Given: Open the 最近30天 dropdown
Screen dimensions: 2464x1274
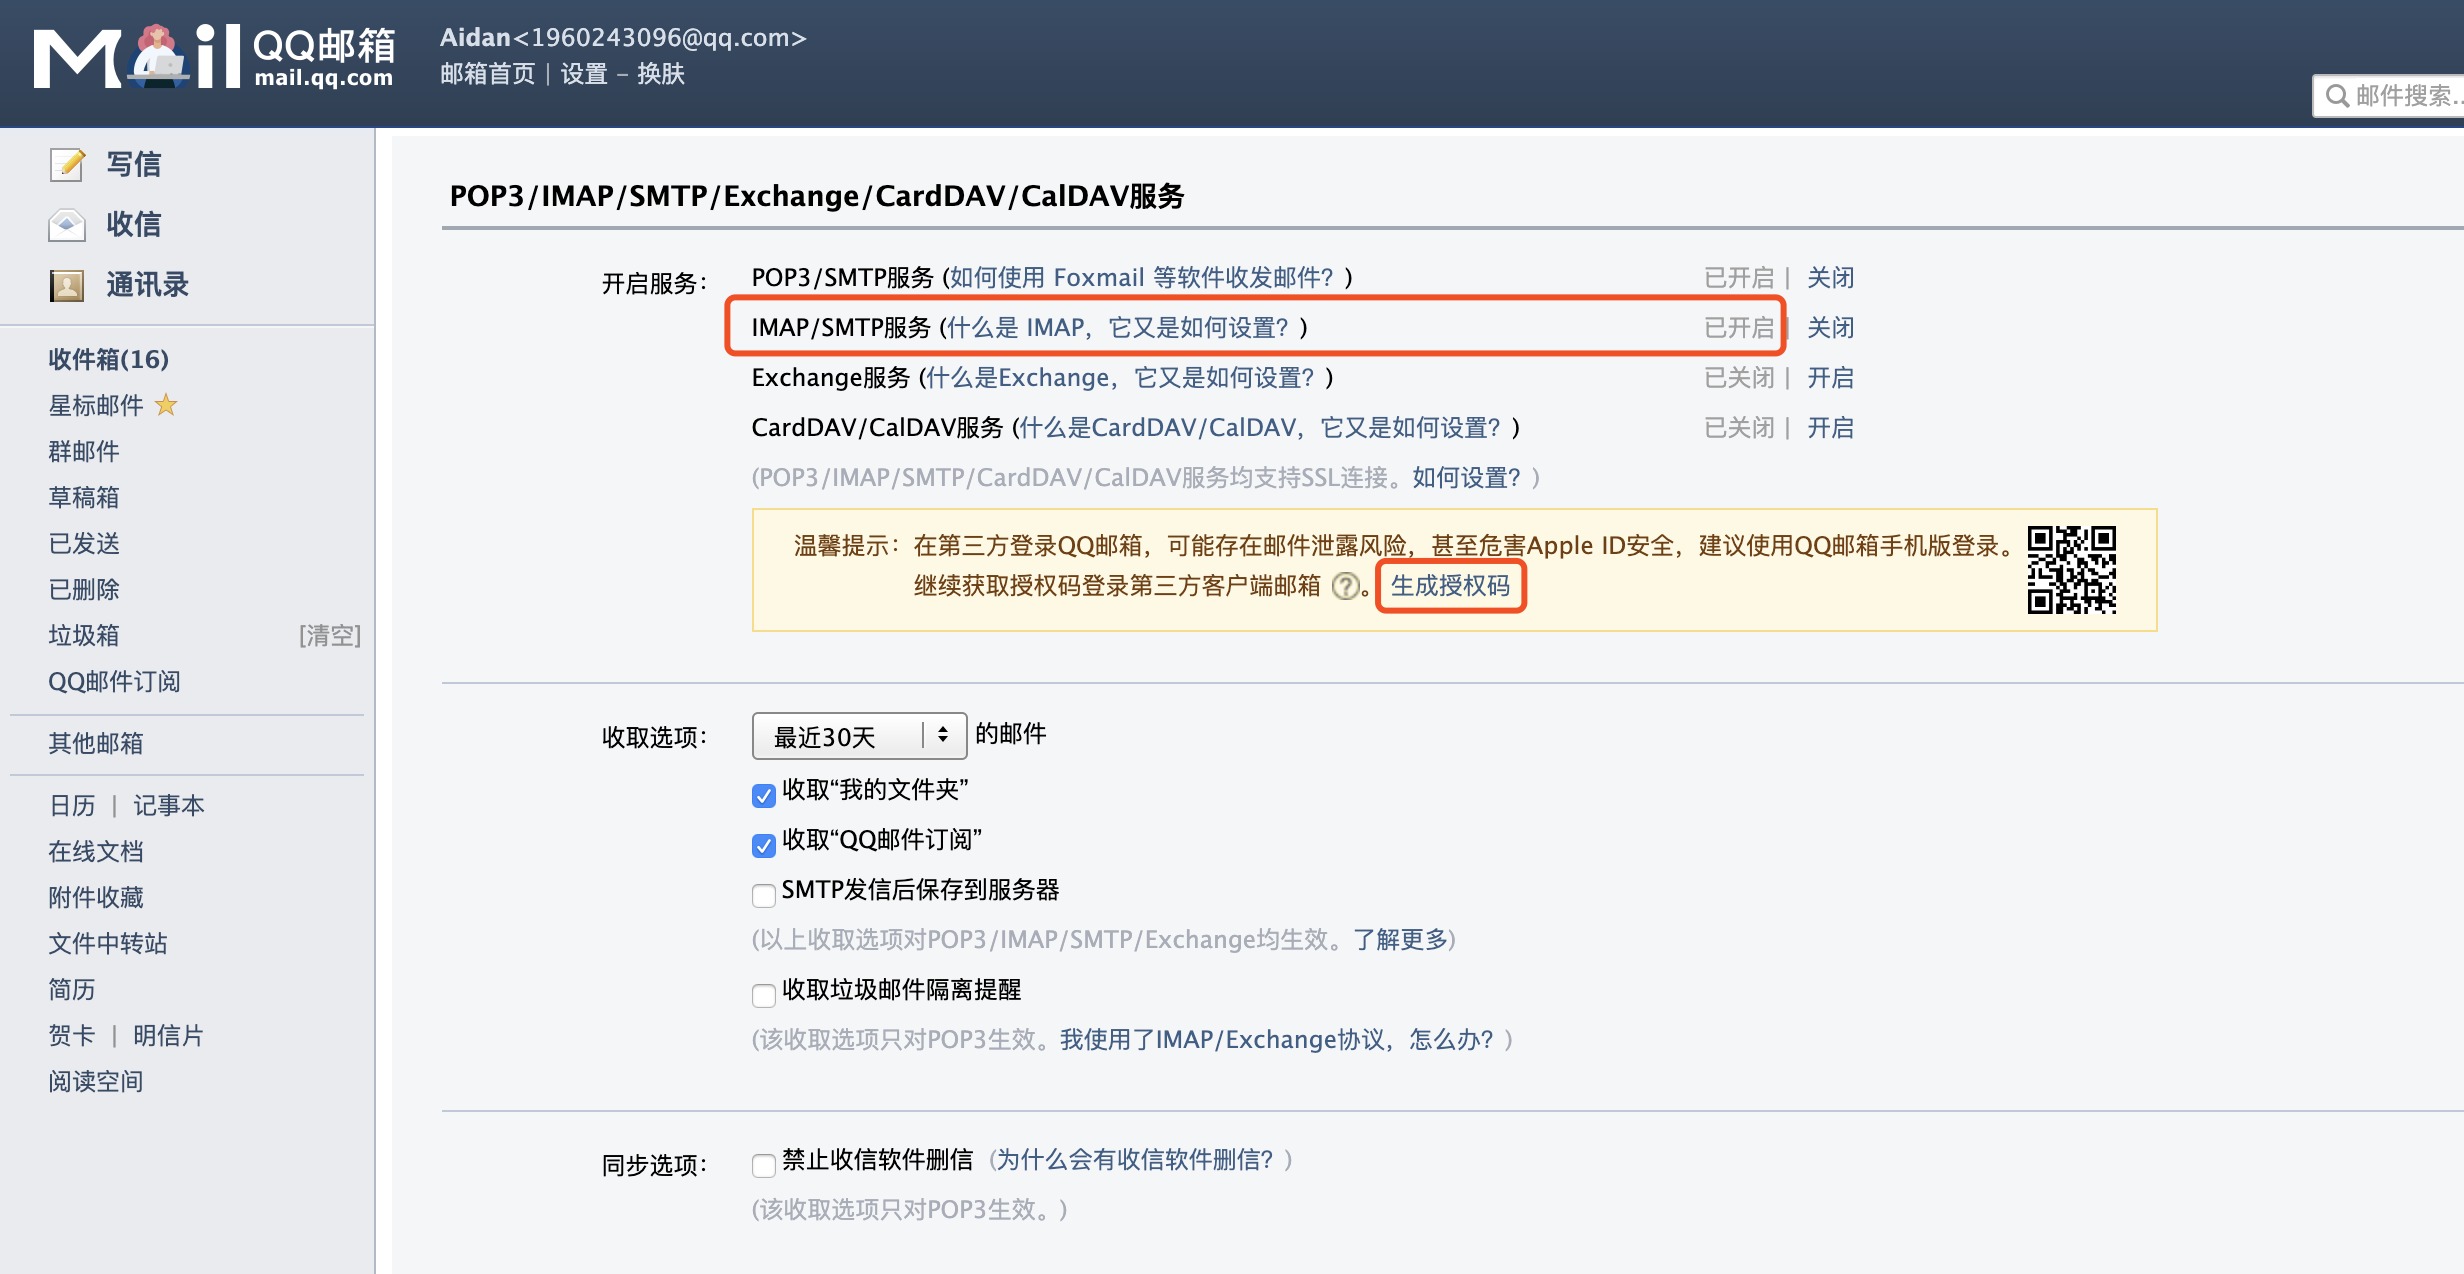Looking at the screenshot, I should (x=858, y=737).
